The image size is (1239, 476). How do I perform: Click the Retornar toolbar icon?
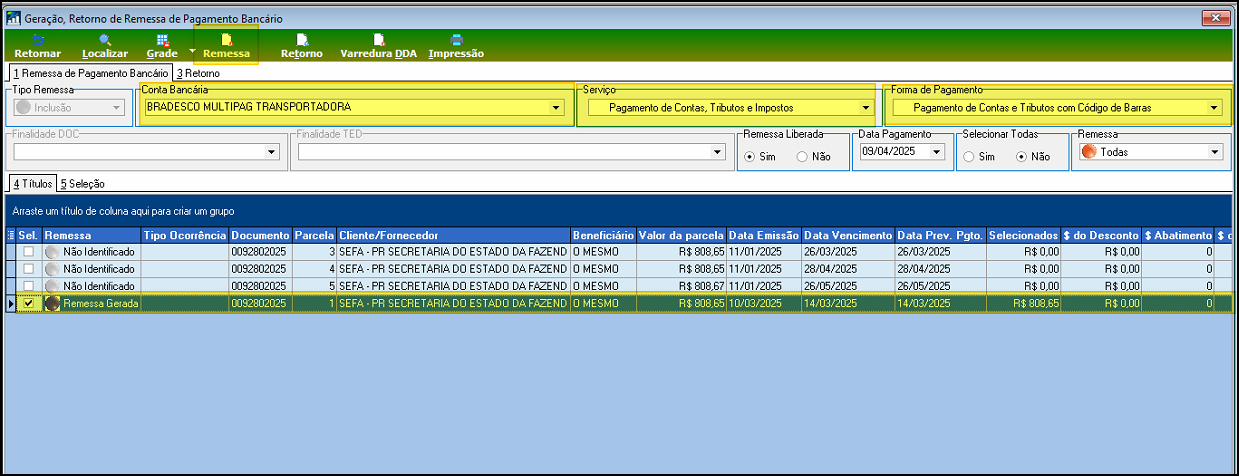click(38, 40)
